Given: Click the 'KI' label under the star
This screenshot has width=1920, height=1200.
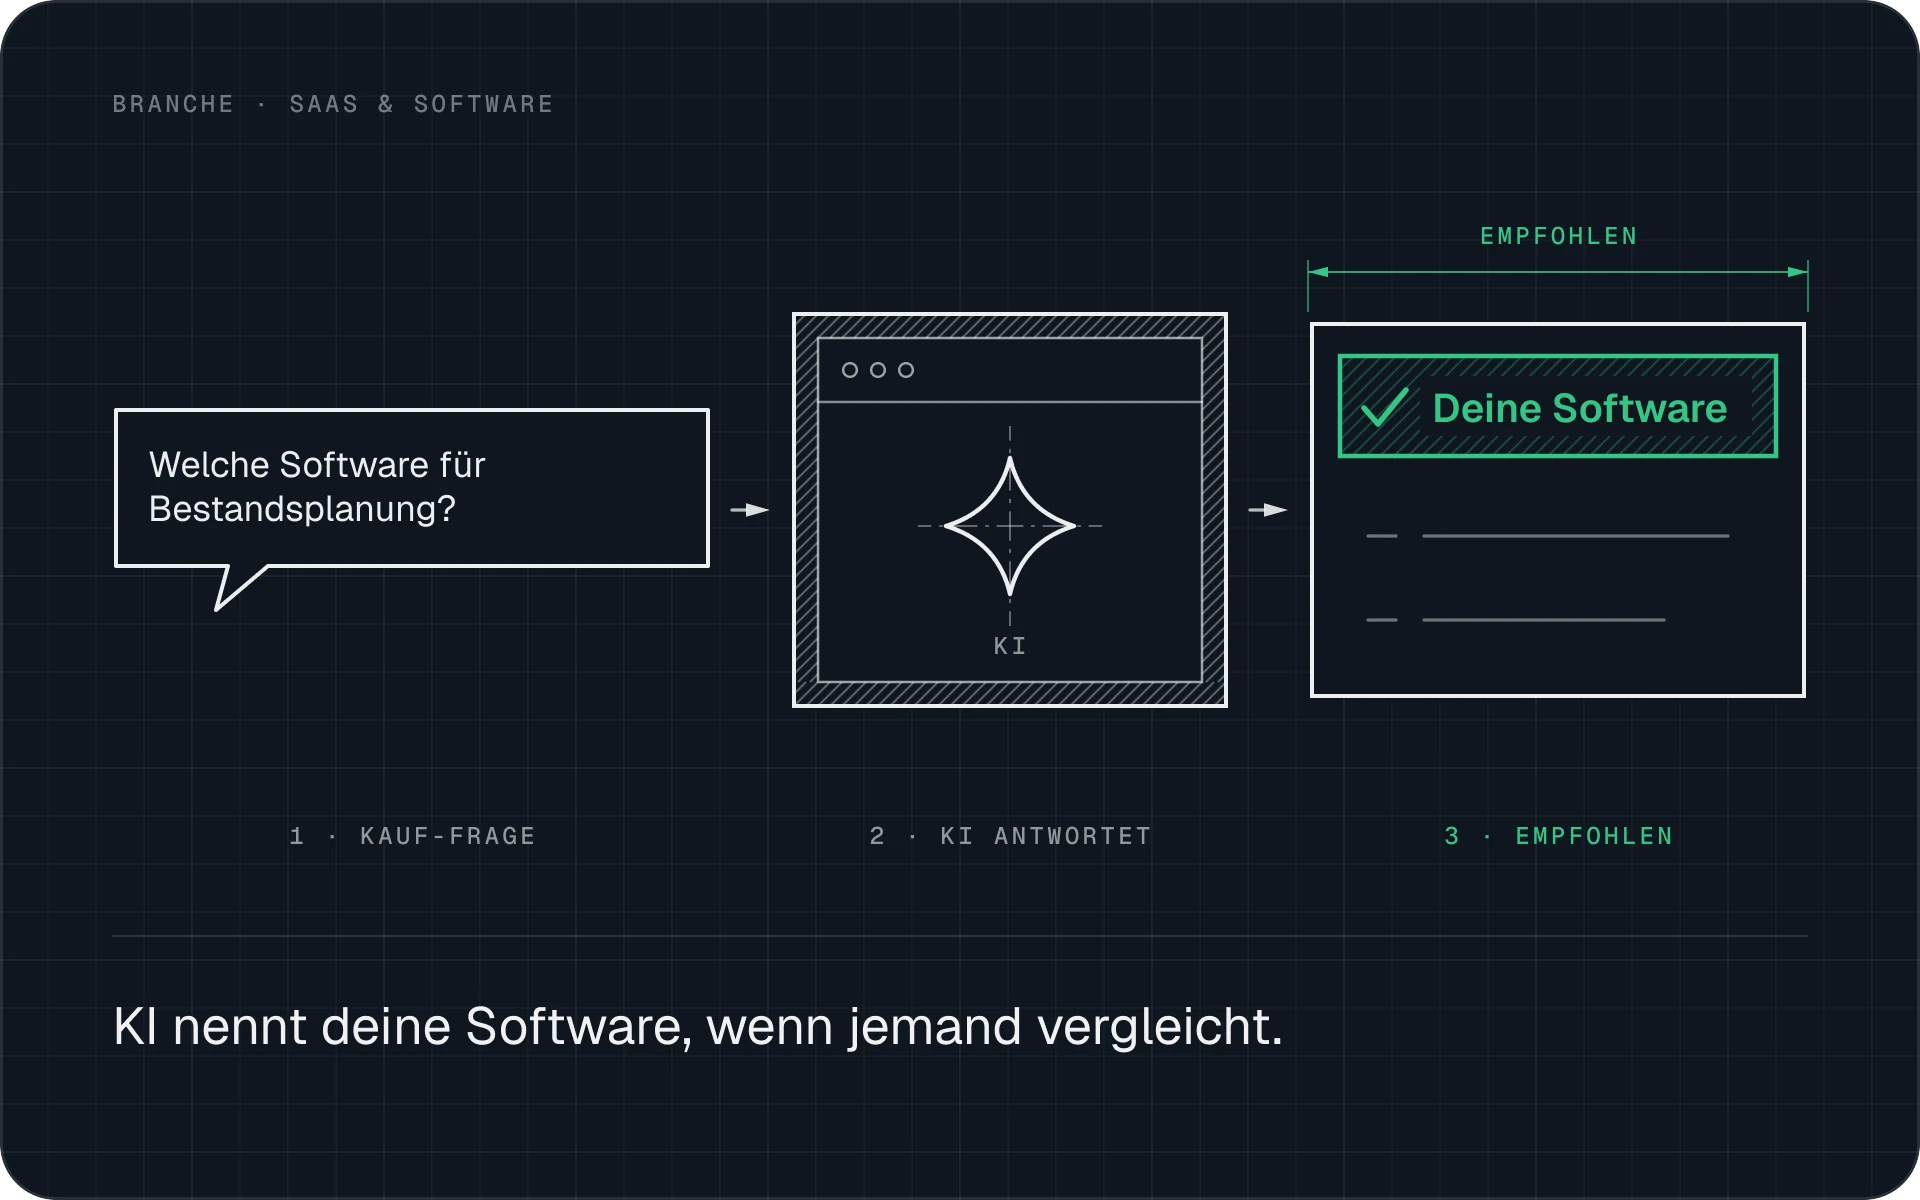Looking at the screenshot, I should [1010, 646].
